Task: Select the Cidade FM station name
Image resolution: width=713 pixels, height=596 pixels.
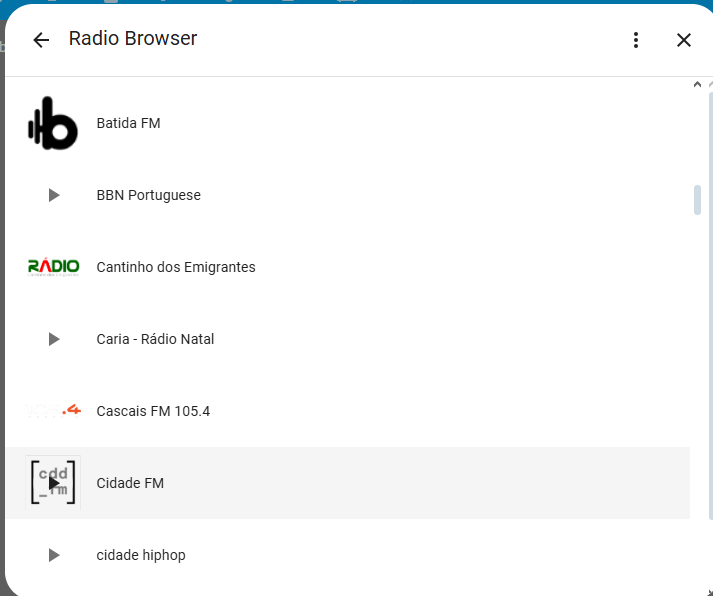Action: click(130, 483)
